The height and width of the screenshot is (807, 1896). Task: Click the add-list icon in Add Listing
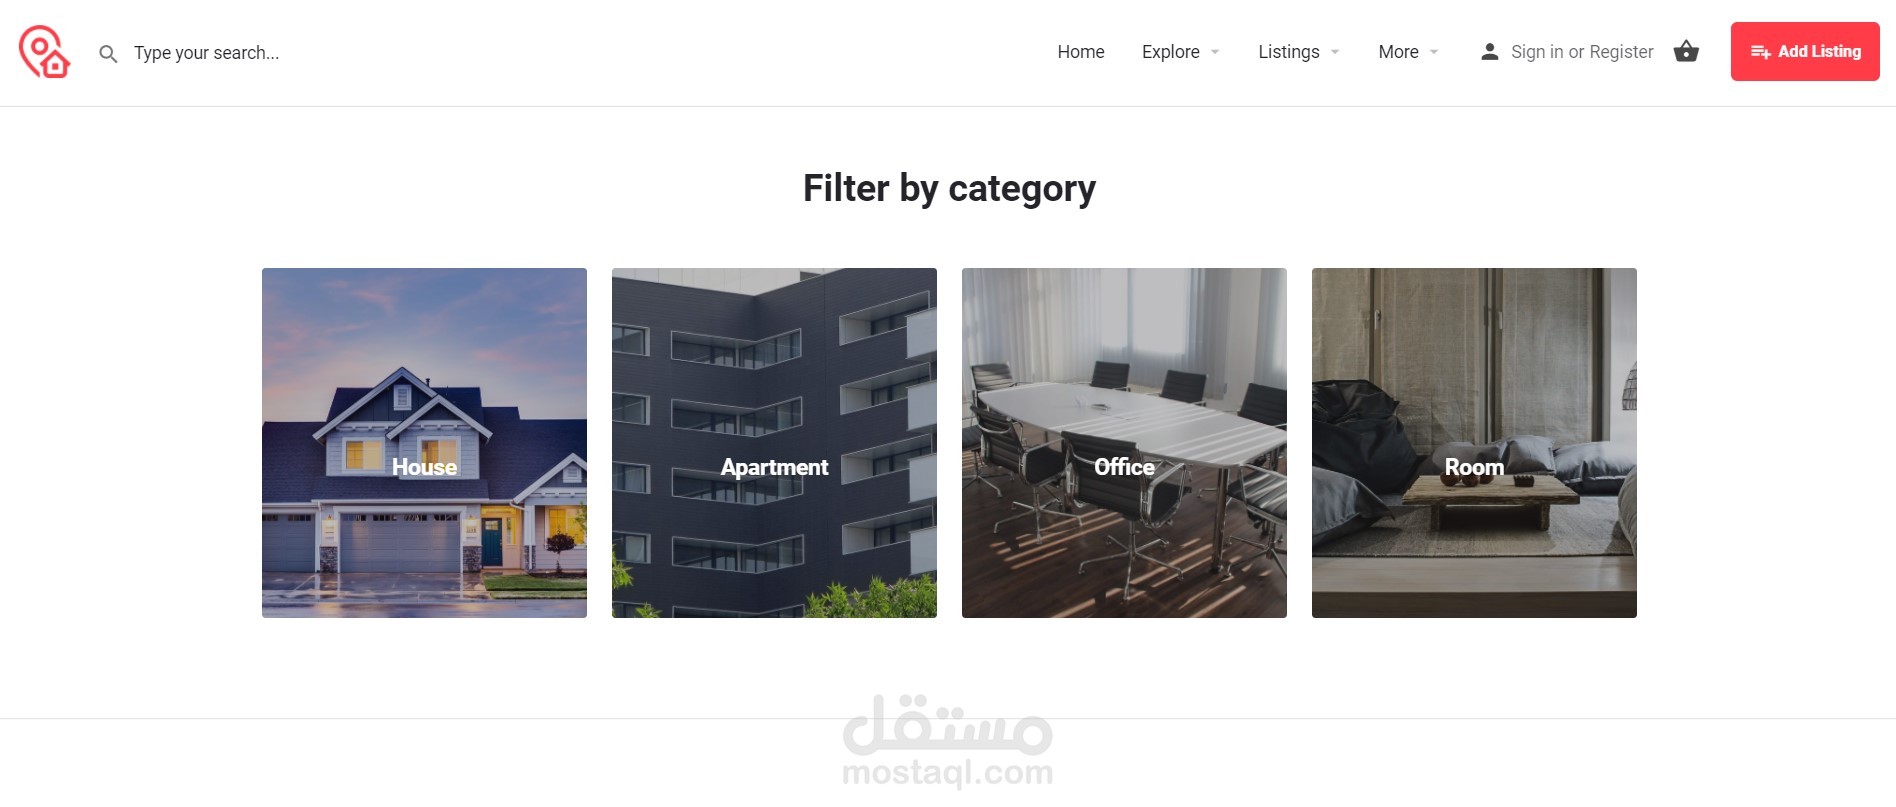coord(1760,52)
